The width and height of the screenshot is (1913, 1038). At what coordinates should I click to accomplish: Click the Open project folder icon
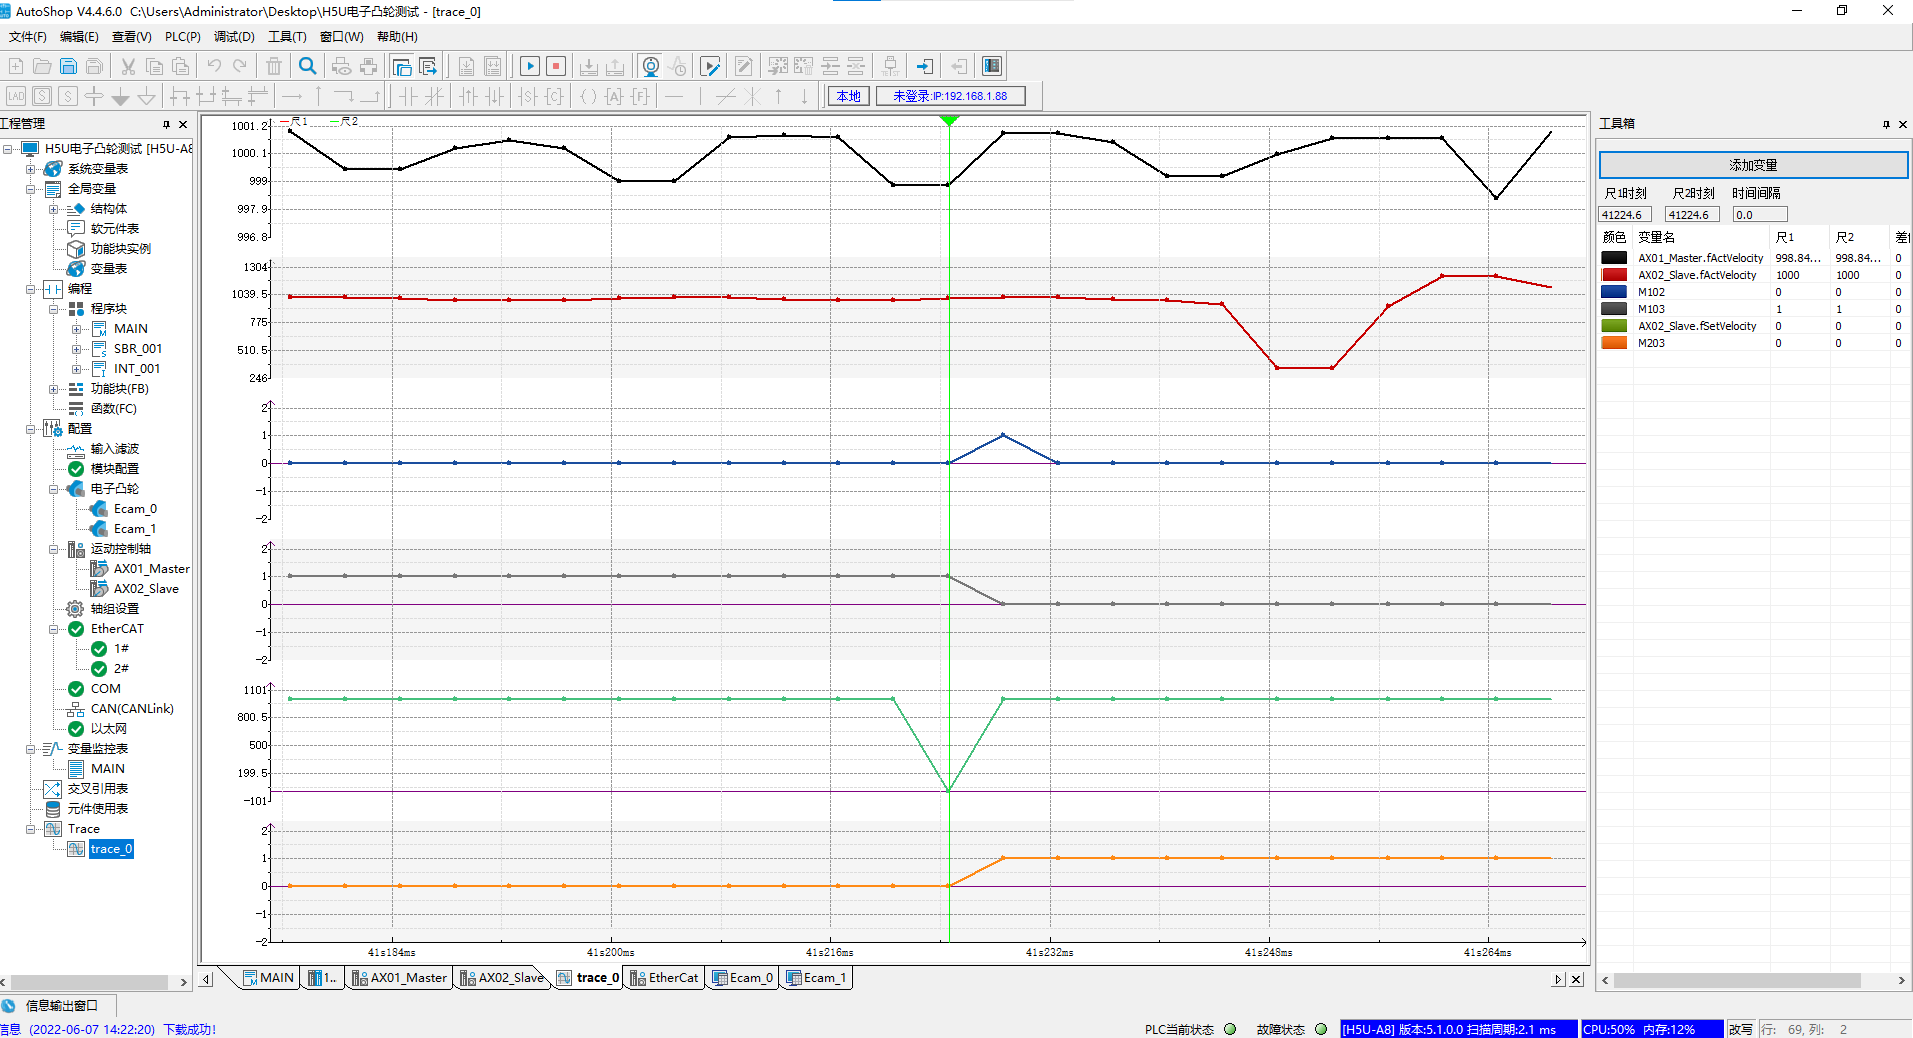point(42,66)
